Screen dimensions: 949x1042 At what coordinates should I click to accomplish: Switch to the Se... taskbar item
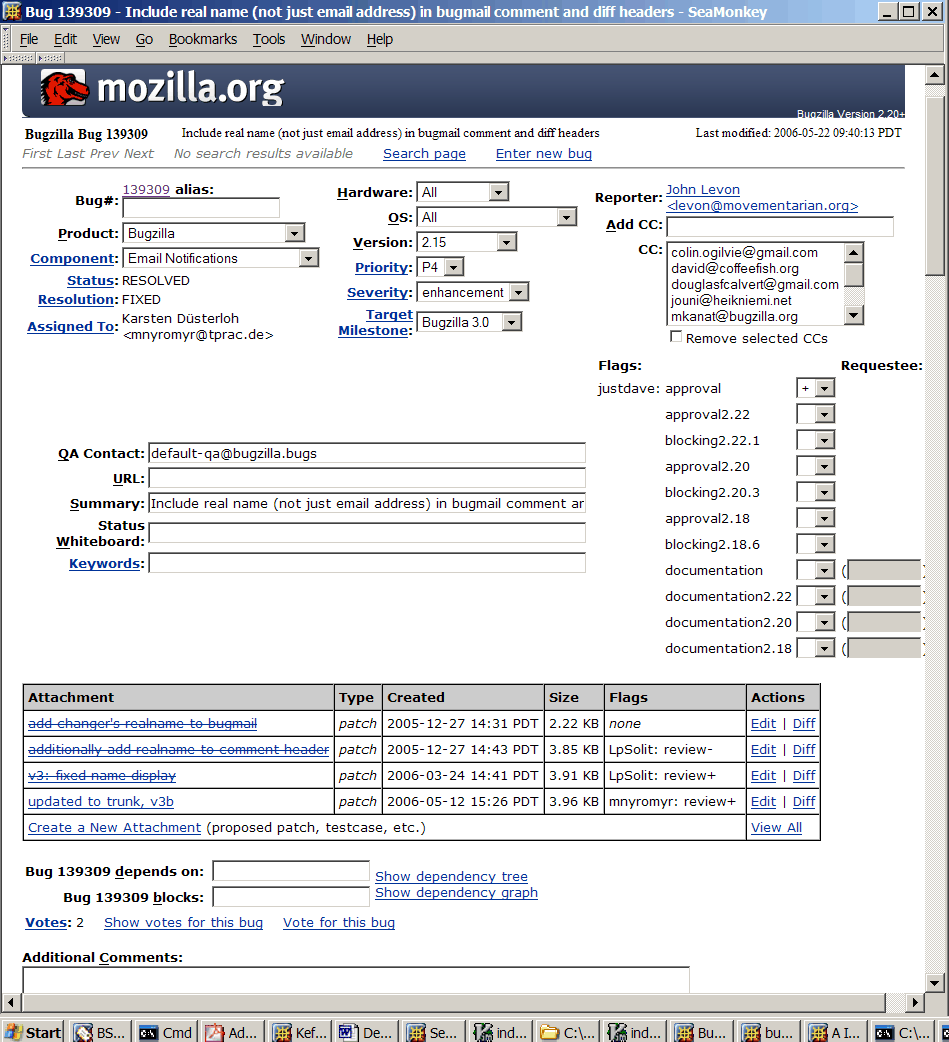434,1032
